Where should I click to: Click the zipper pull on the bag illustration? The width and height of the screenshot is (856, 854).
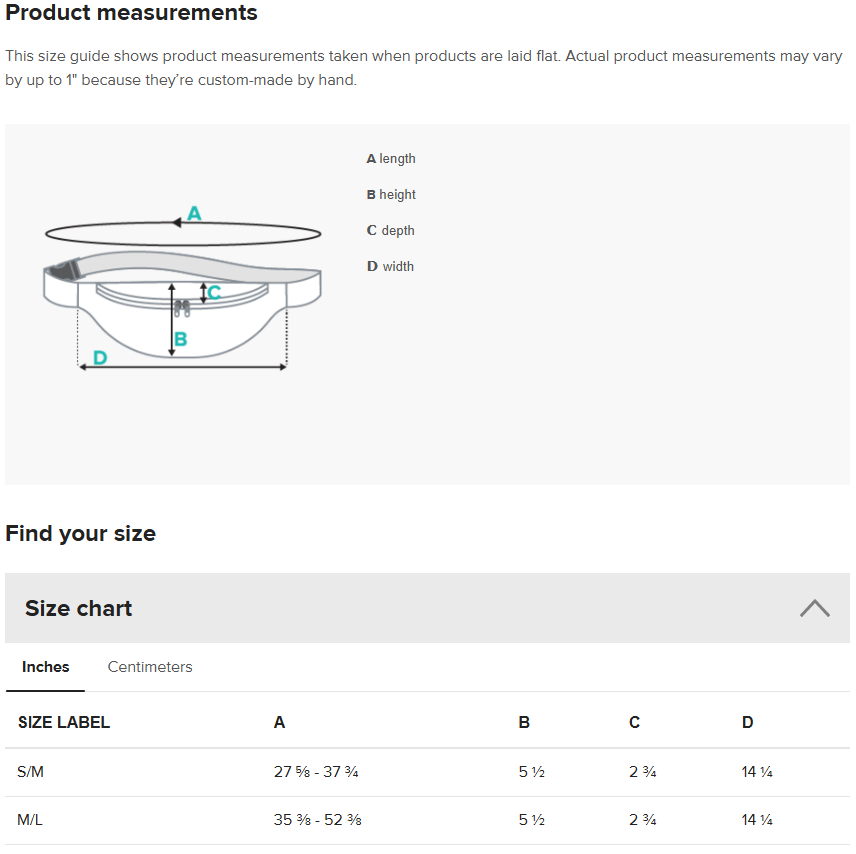[181, 306]
